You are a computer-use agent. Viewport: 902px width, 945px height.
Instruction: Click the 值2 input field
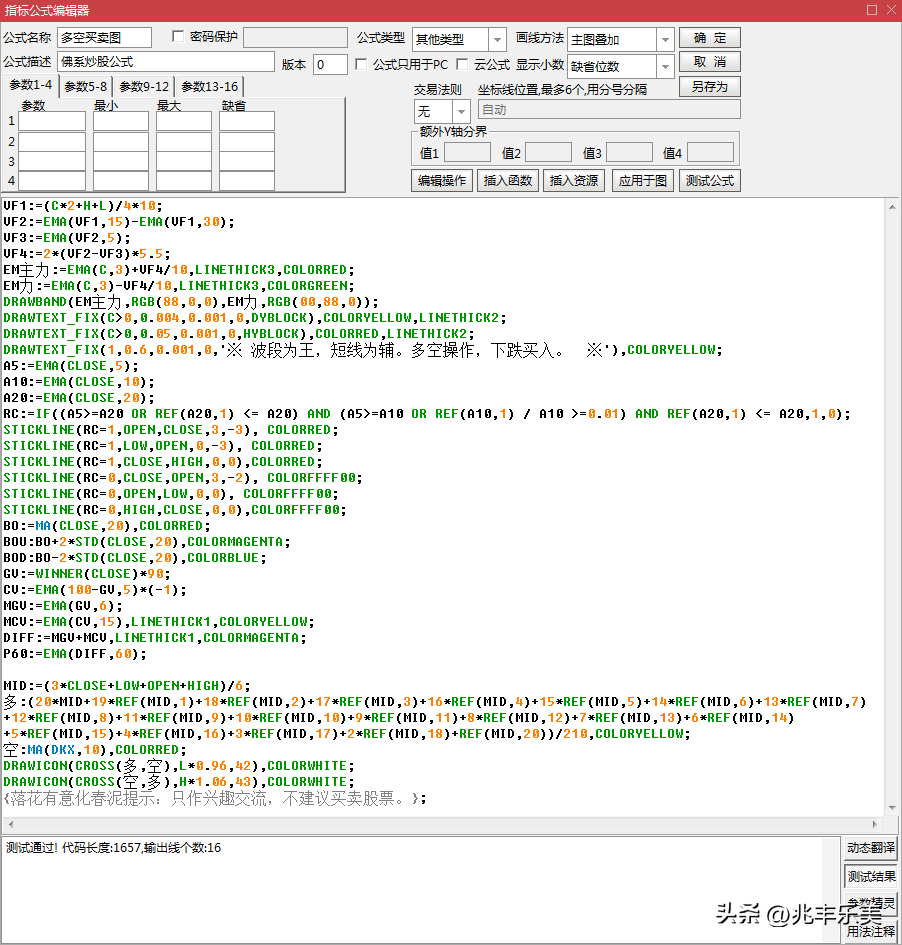(548, 152)
